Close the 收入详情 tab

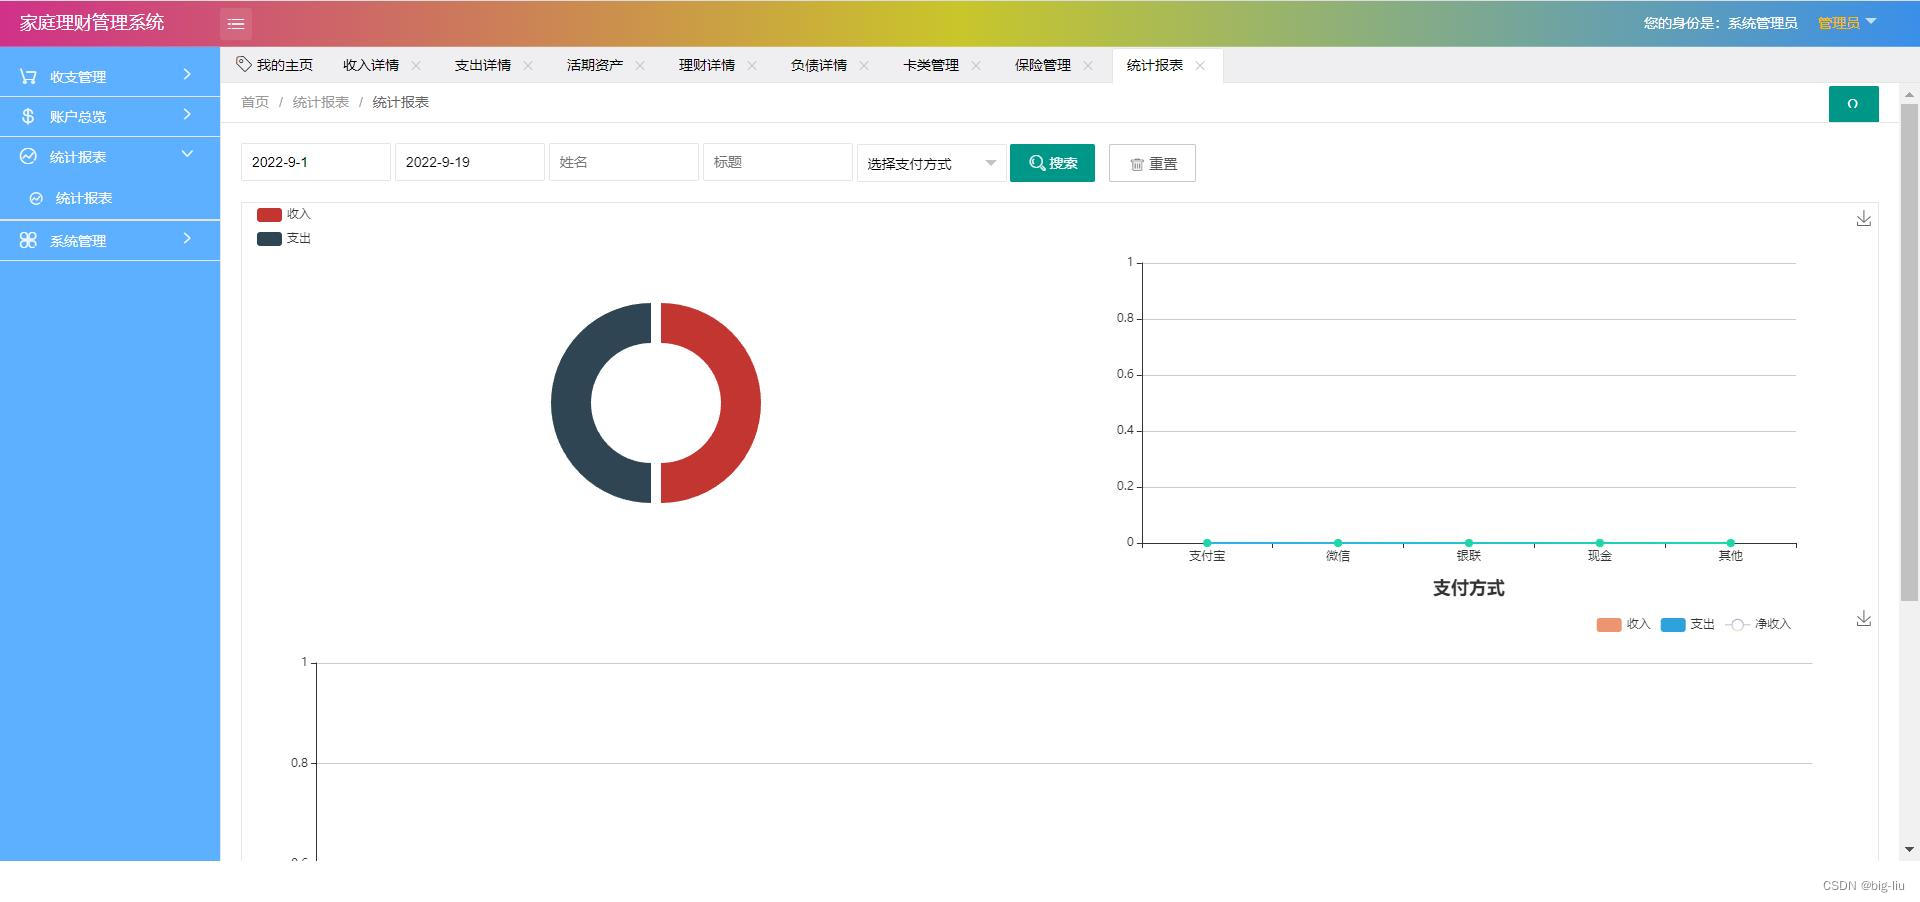[416, 65]
